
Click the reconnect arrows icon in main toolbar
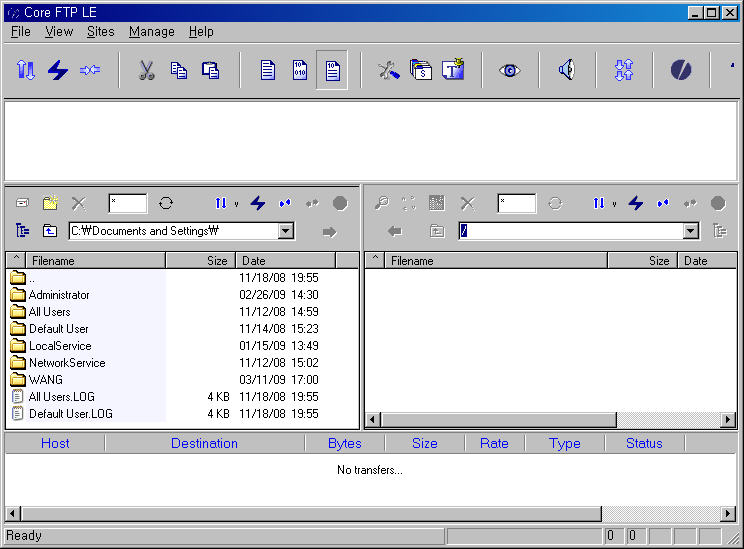pyautogui.click(x=90, y=70)
